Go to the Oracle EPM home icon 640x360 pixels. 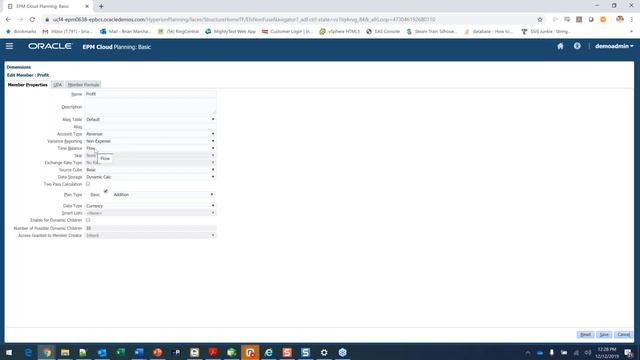point(560,46)
